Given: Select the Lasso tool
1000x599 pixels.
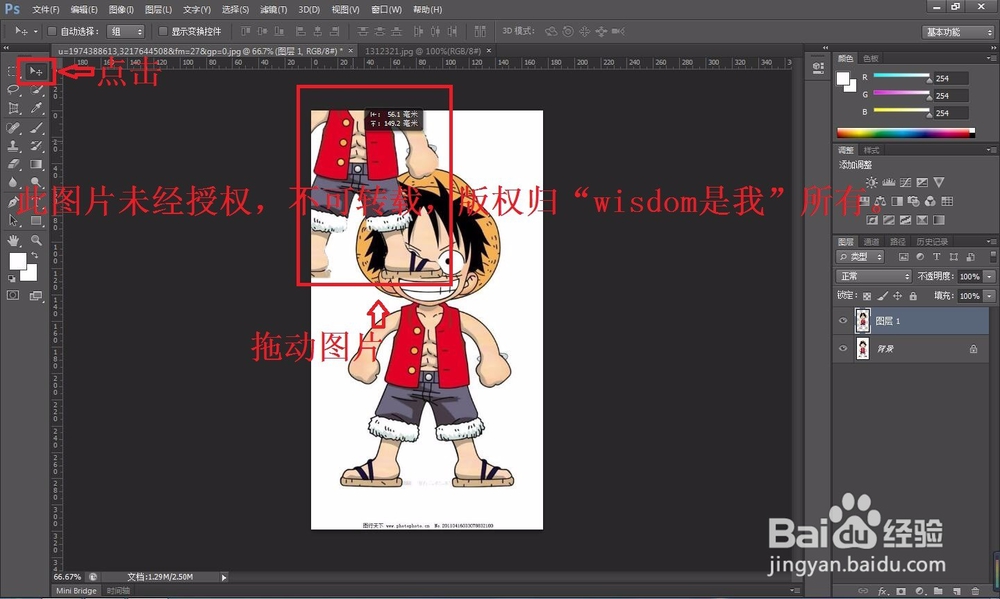Looking at the screenshot, I should [x=11, y=89].
